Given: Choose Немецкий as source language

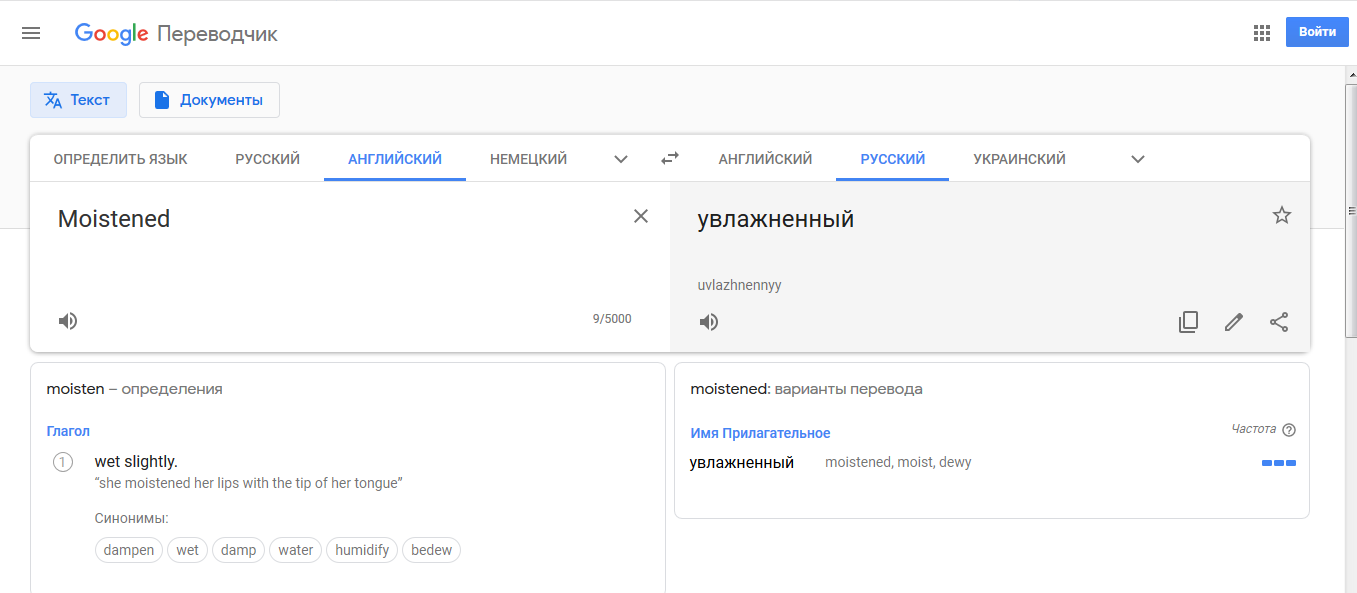Looking at the screenshot, I should 529,159.
